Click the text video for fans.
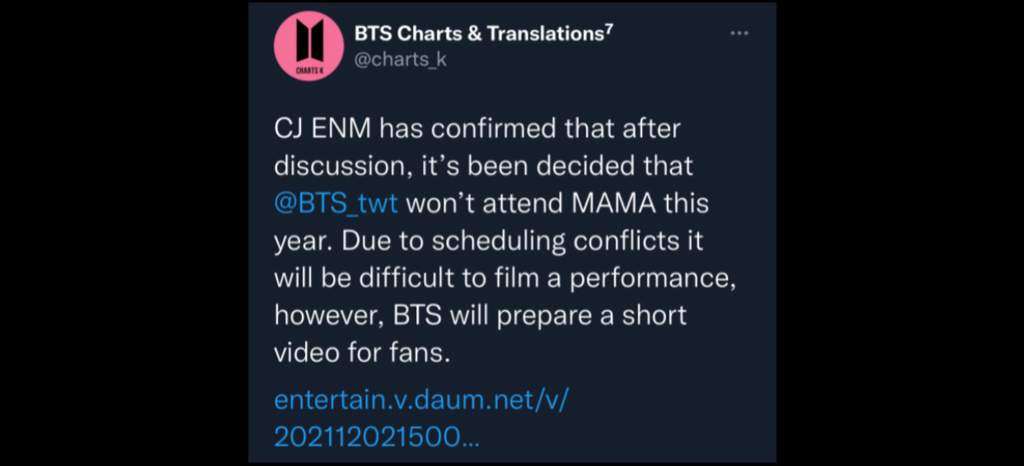 (362, 354)
